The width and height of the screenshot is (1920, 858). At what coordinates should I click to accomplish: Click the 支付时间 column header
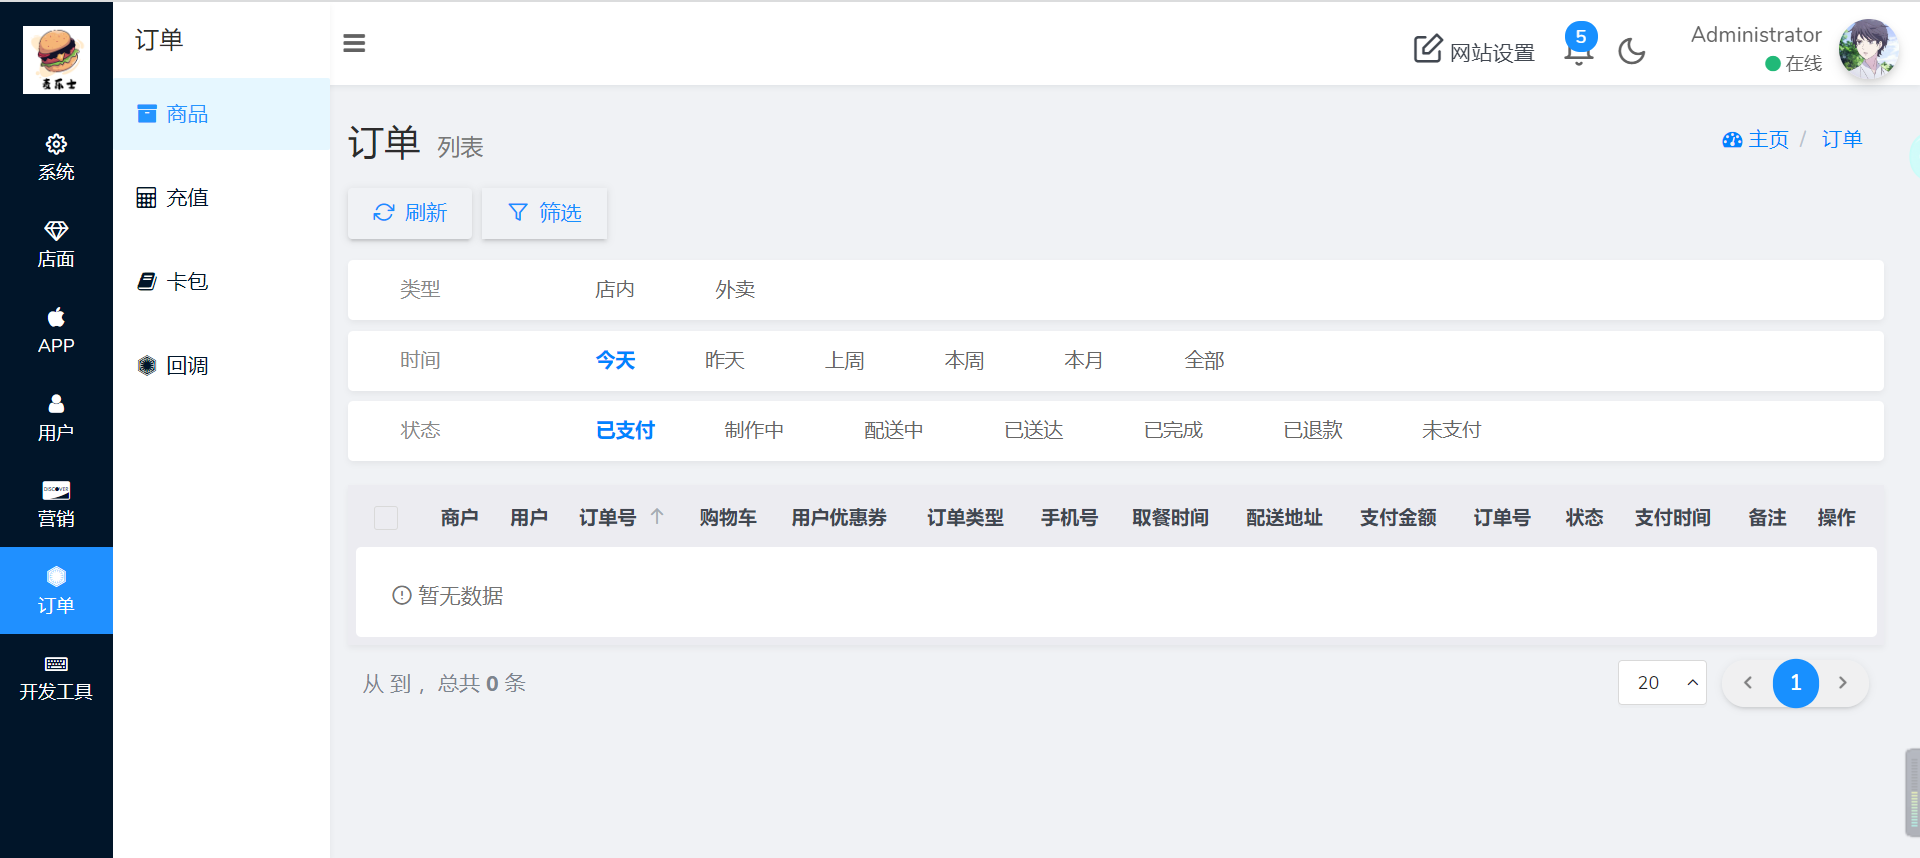[1673, 518]
